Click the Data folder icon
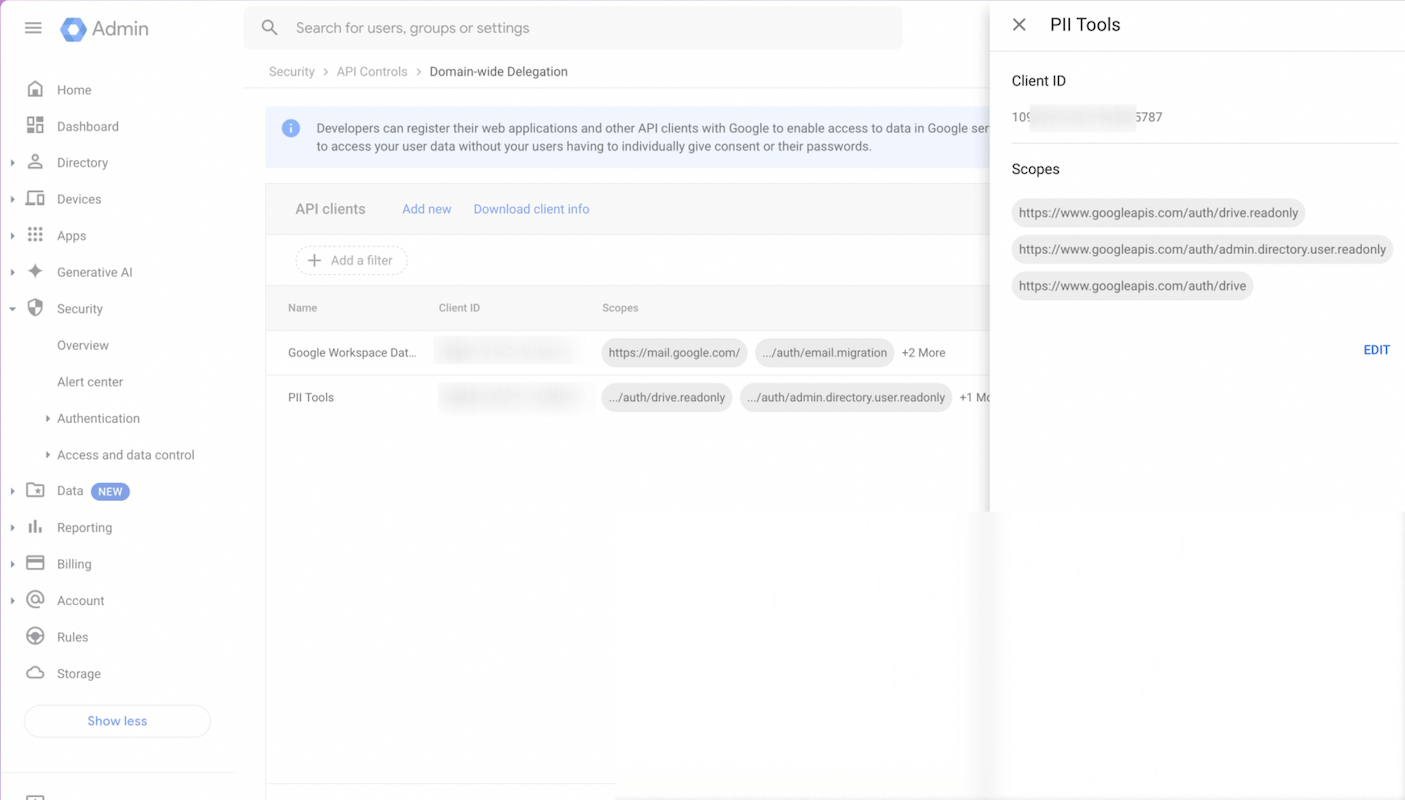The width and height of the screenshot is (1405, 800). (x=35, y=491)
